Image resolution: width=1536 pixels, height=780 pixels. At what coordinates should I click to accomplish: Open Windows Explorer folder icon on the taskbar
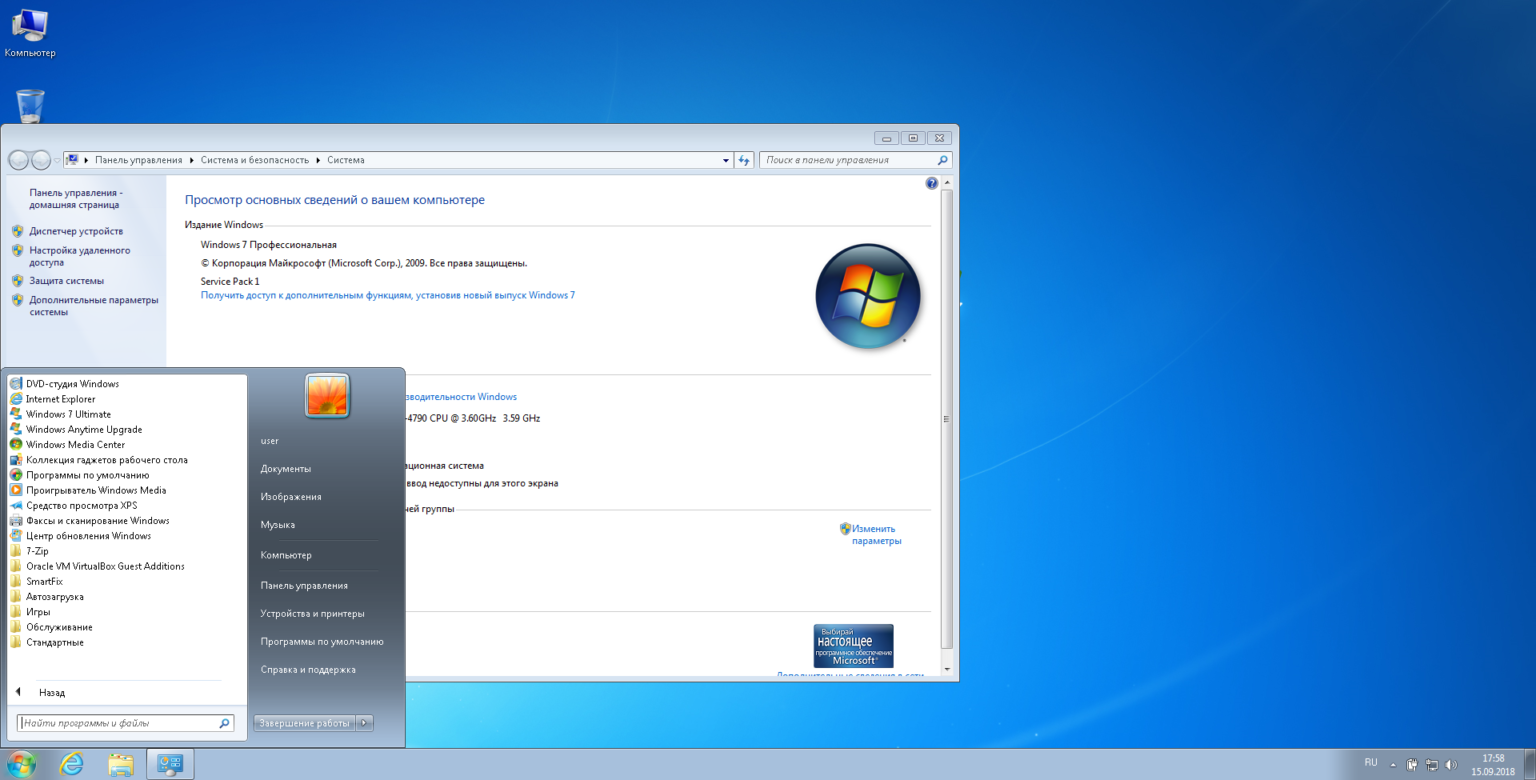(121, 765)
